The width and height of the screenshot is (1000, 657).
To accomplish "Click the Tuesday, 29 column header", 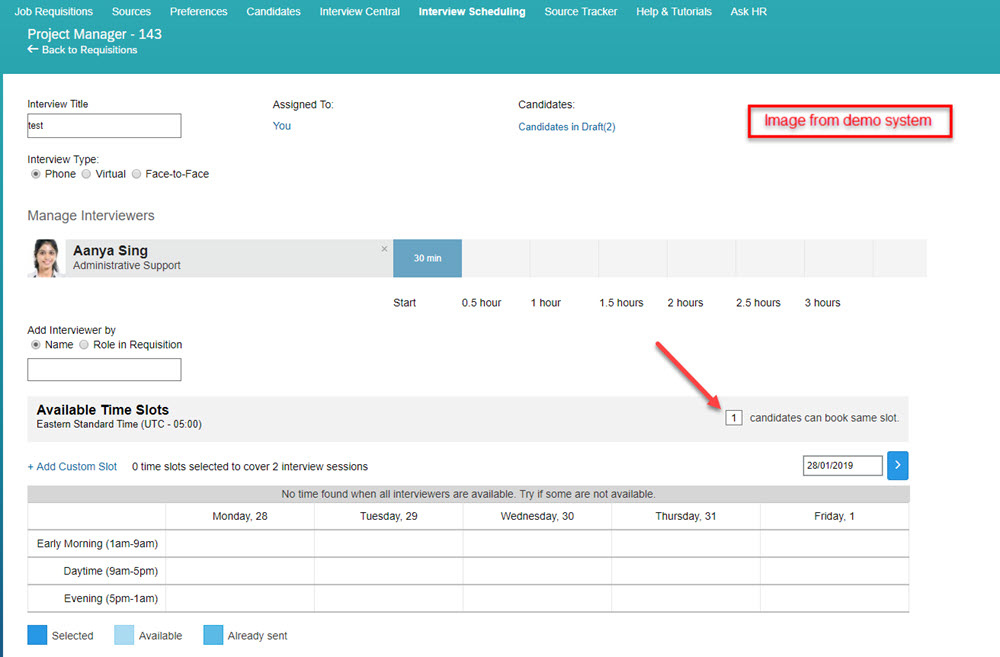I will click(x=388, y=516).
